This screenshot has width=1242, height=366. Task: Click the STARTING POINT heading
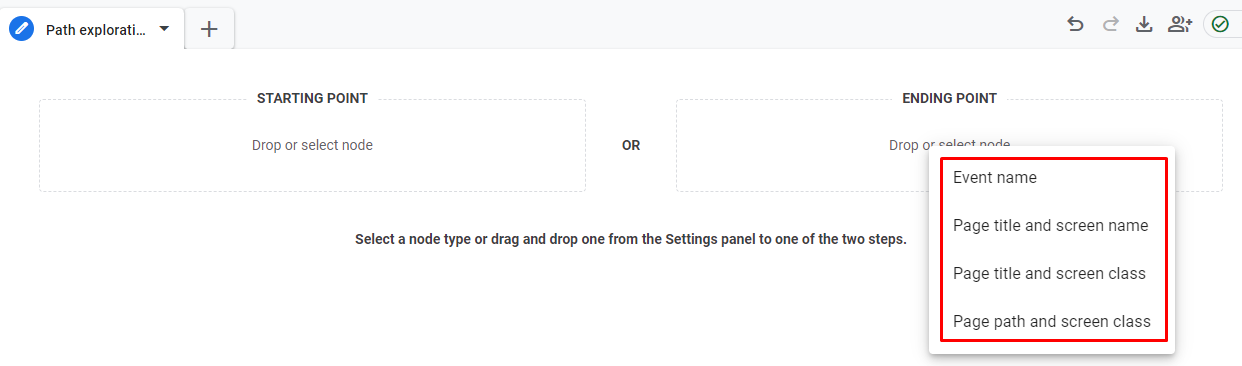click(x=312, y=98)
